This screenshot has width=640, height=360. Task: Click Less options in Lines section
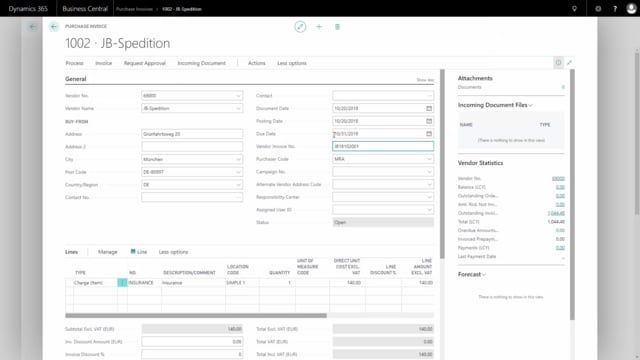click(173, 252)
